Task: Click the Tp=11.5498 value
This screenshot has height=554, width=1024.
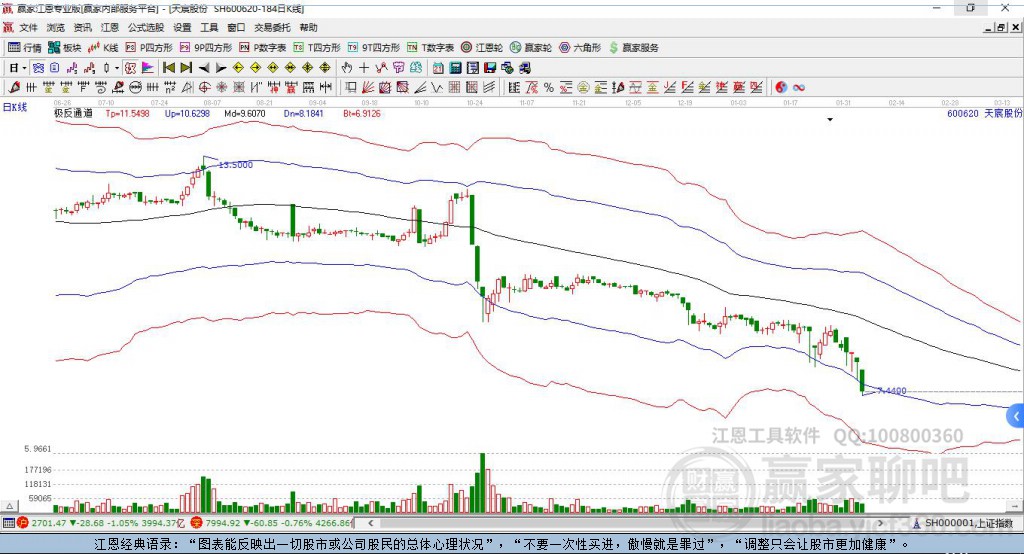Action: (x=127, y=113)
